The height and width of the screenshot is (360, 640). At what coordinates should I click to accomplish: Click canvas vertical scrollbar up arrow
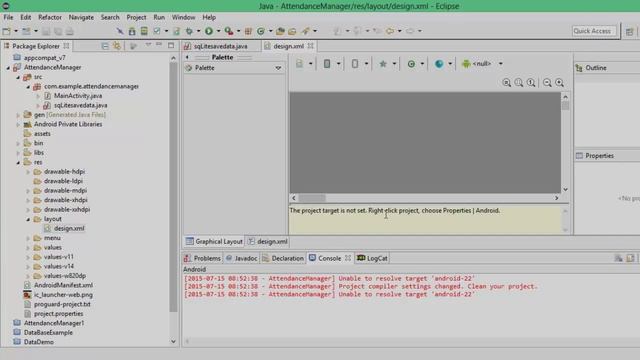pyautogui.click(x=565, y=97)
